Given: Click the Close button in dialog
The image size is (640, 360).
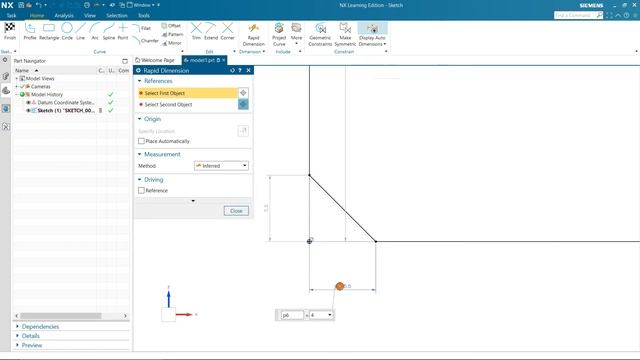Looking at the screenshot, I should click(236, 211).
